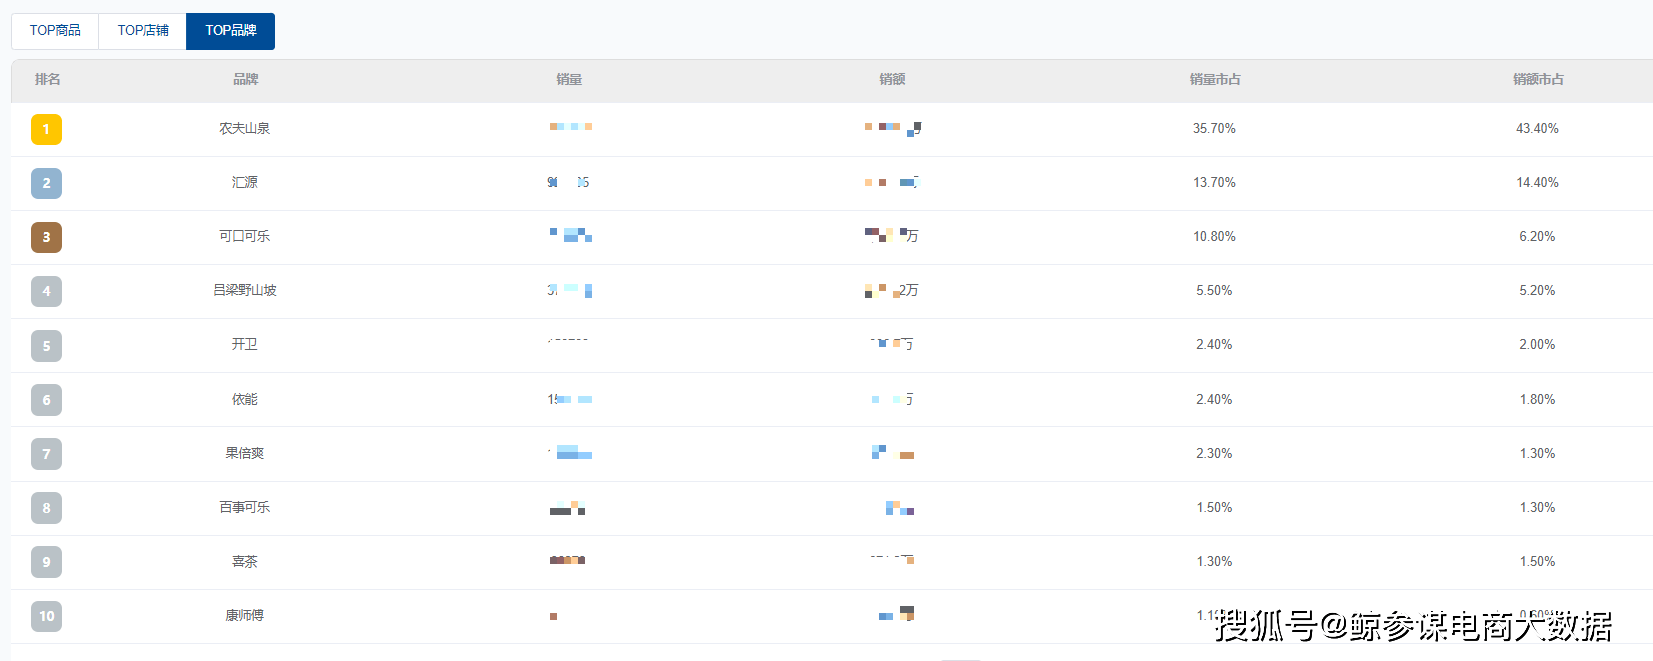Click 2.40% sales volume share for 开卫
This screenshot has width=1653, height=661.
click(1214, 345)
